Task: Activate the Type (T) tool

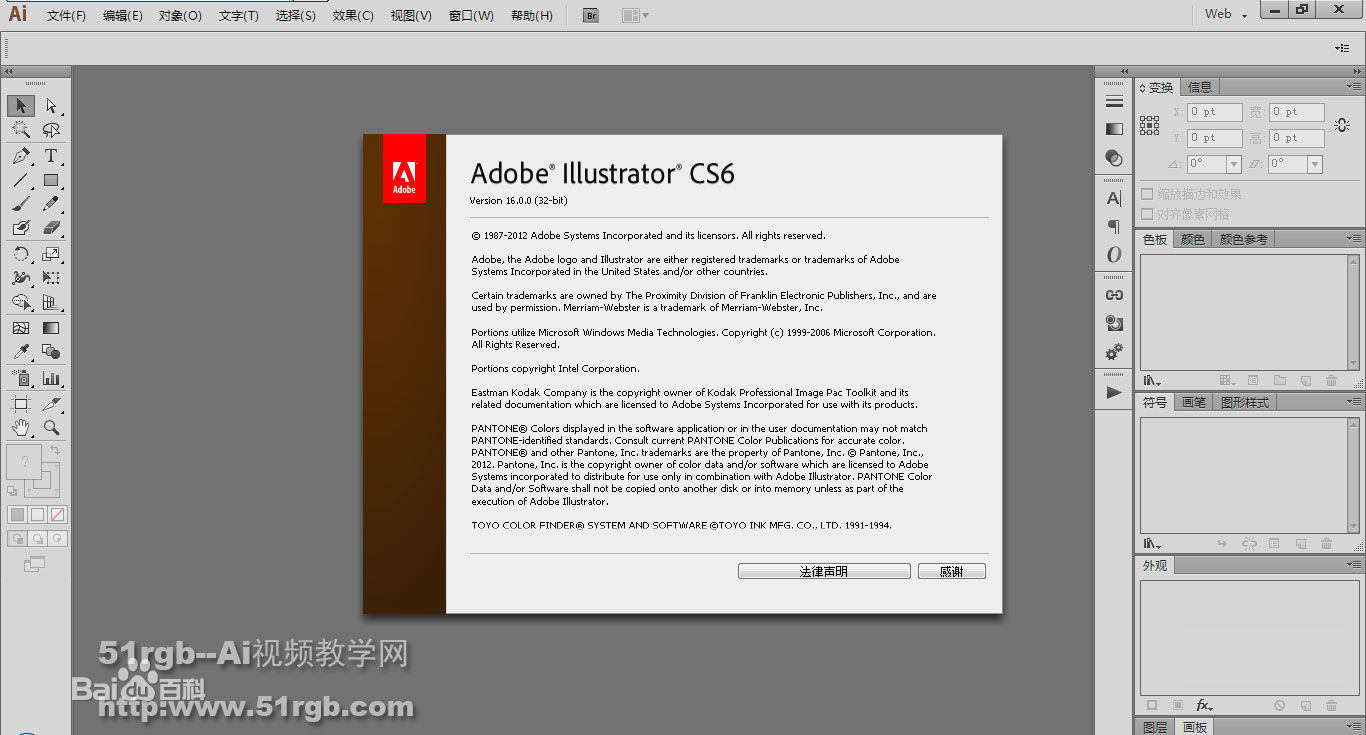Action: [51, 156]
